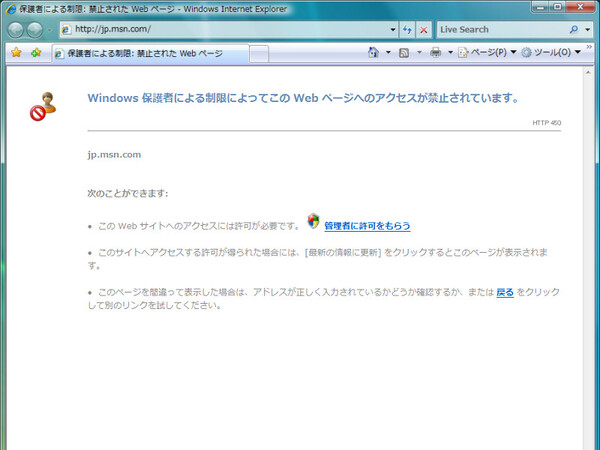Click the address bar showing http://jp.msn.com/

tap(224, 29)
